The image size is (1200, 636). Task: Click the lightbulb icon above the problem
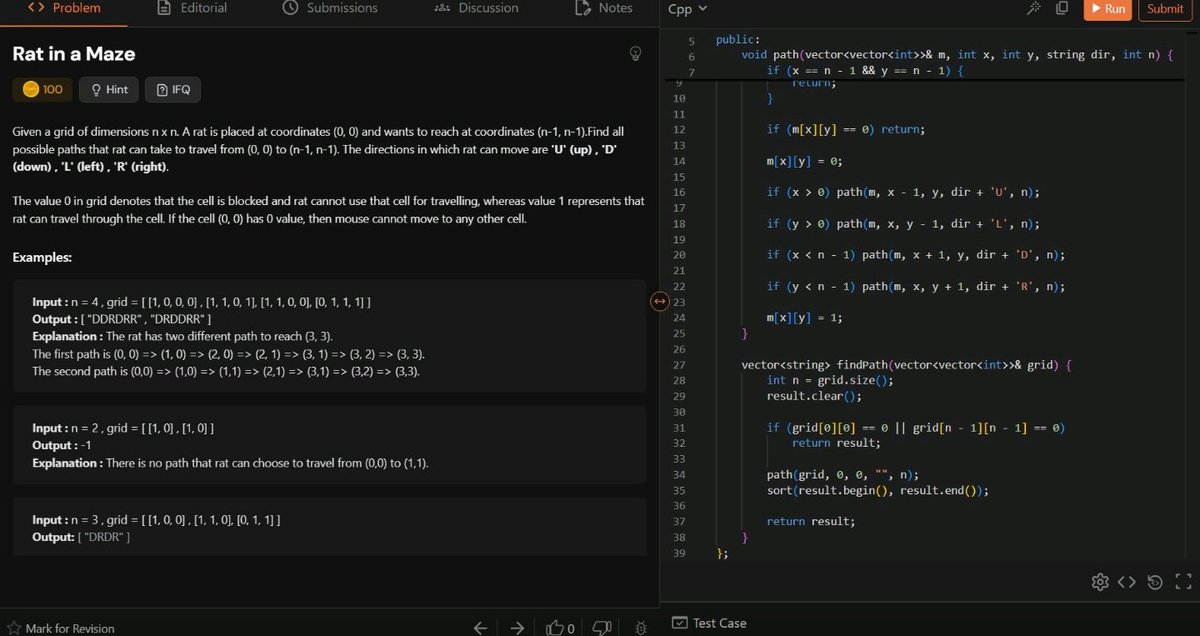[635, 54]
